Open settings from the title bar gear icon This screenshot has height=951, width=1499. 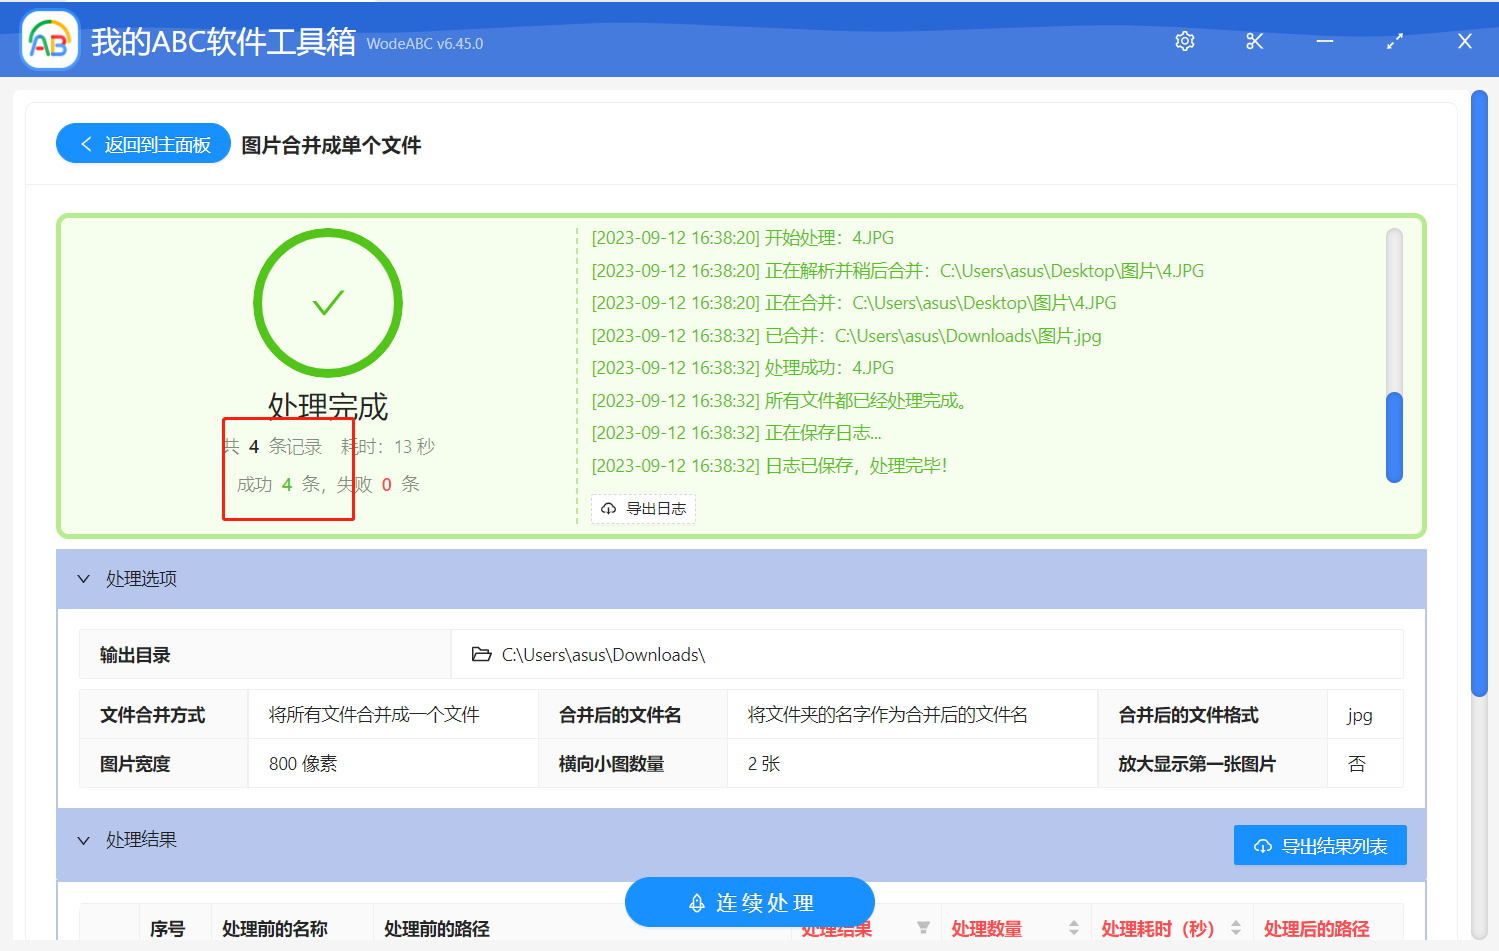tap(1184, 41)
